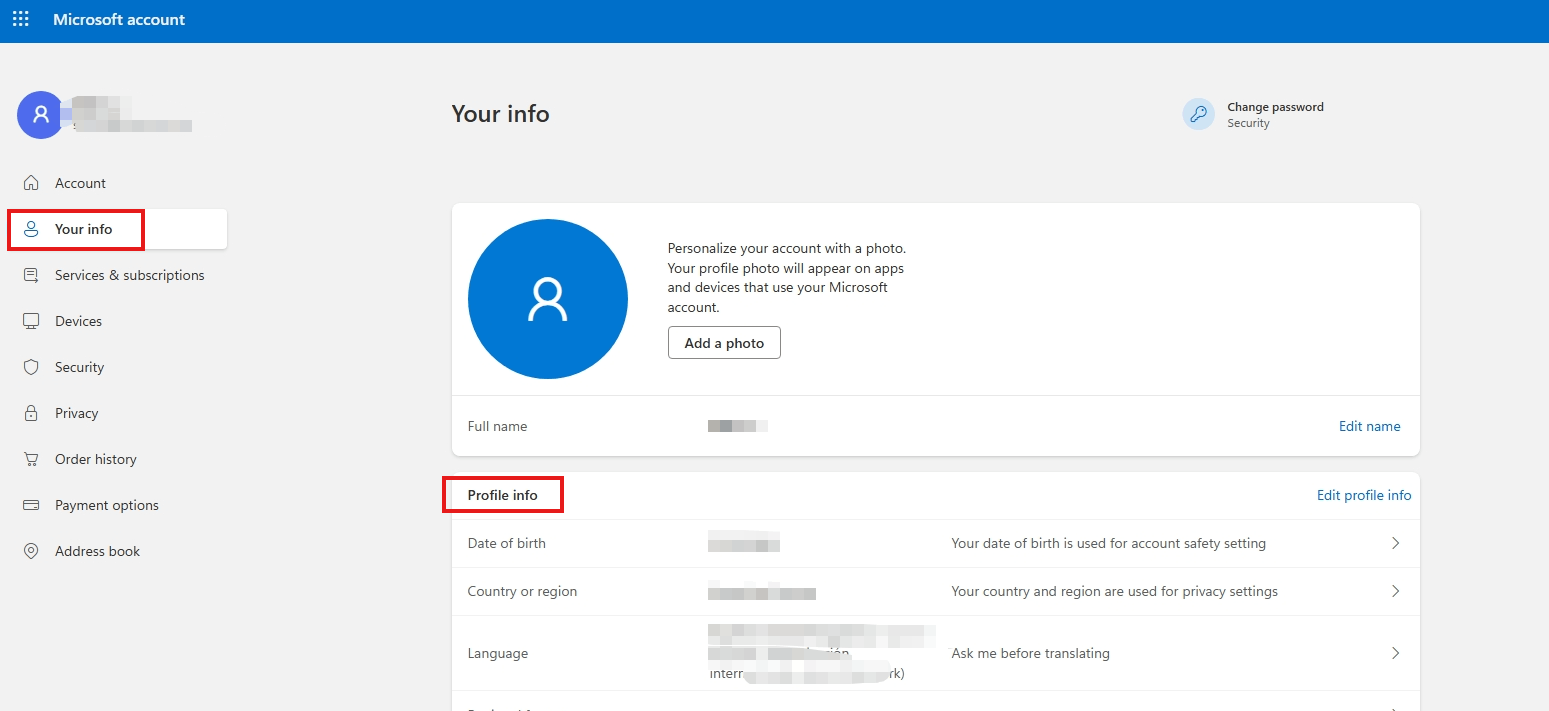Click the Country or region label
This screenshot has height=711, width=1549.
(x=522, y=591)
